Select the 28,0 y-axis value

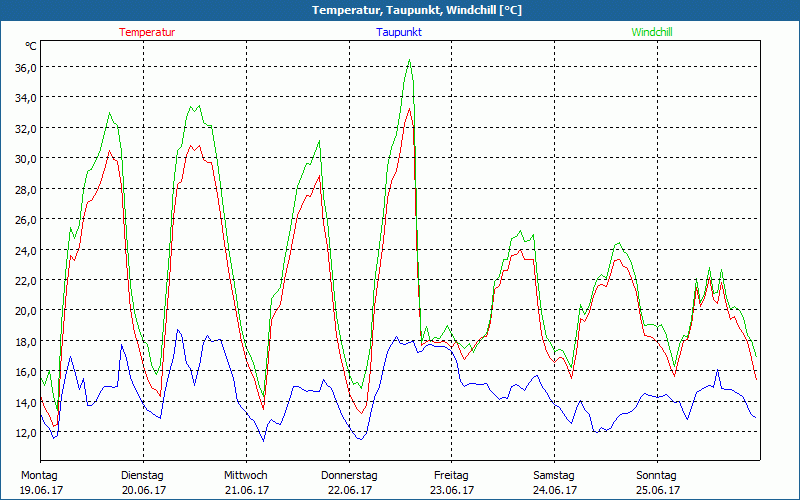(x=26, y=189)
